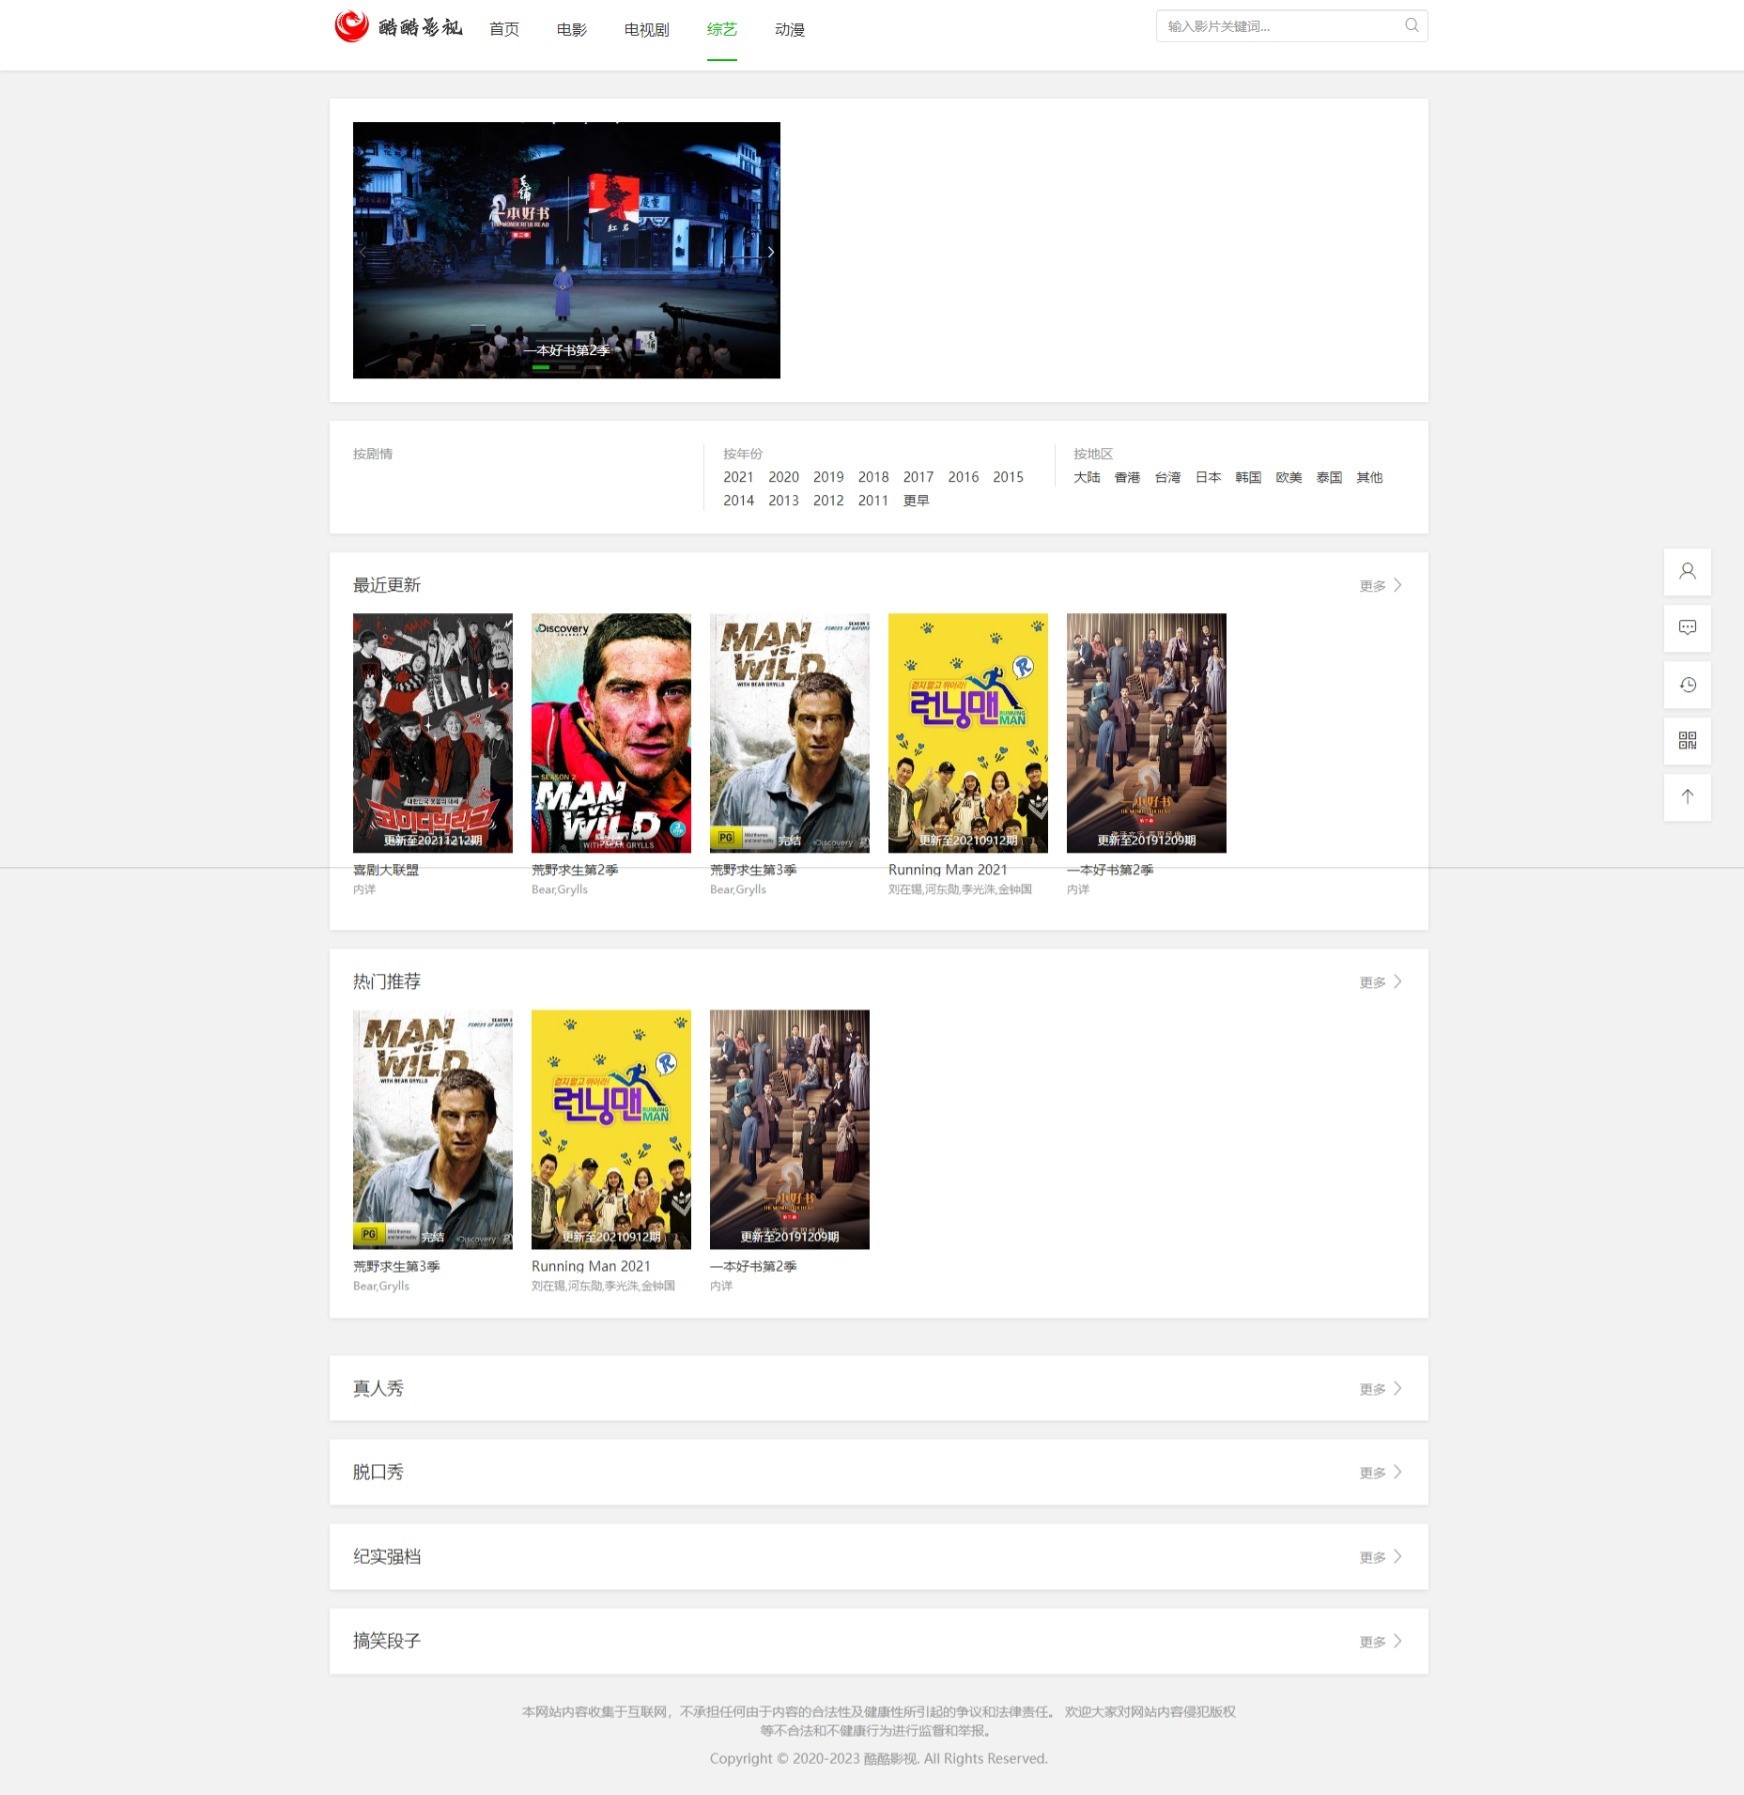Filter by year 2013
The image size is (1744, 1795).
[783, 501]
